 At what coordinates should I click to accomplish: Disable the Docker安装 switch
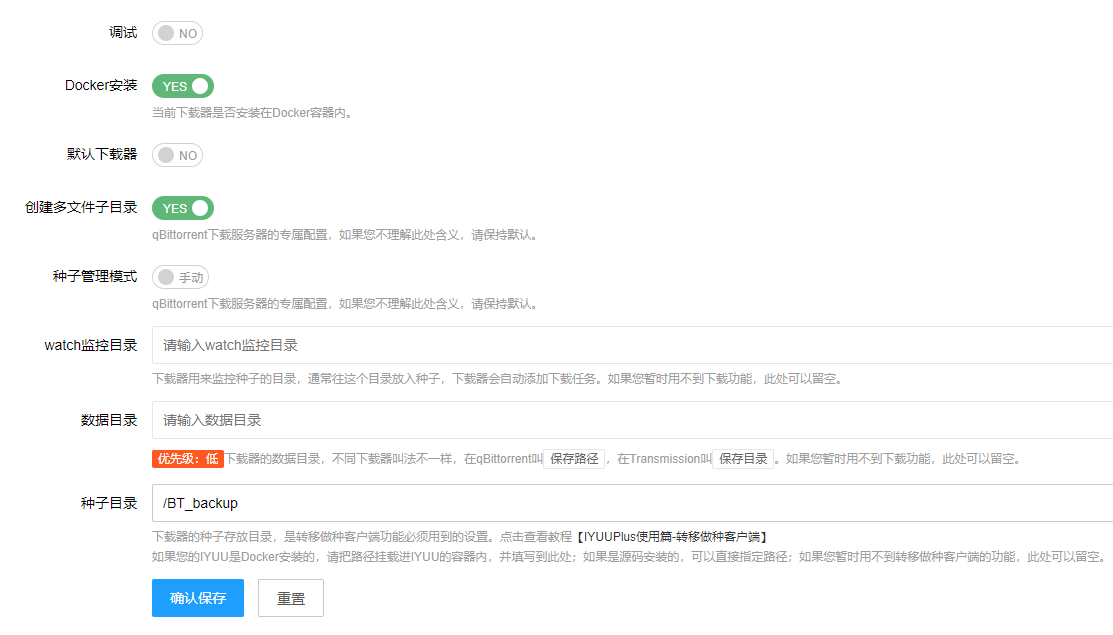[182, 86]
